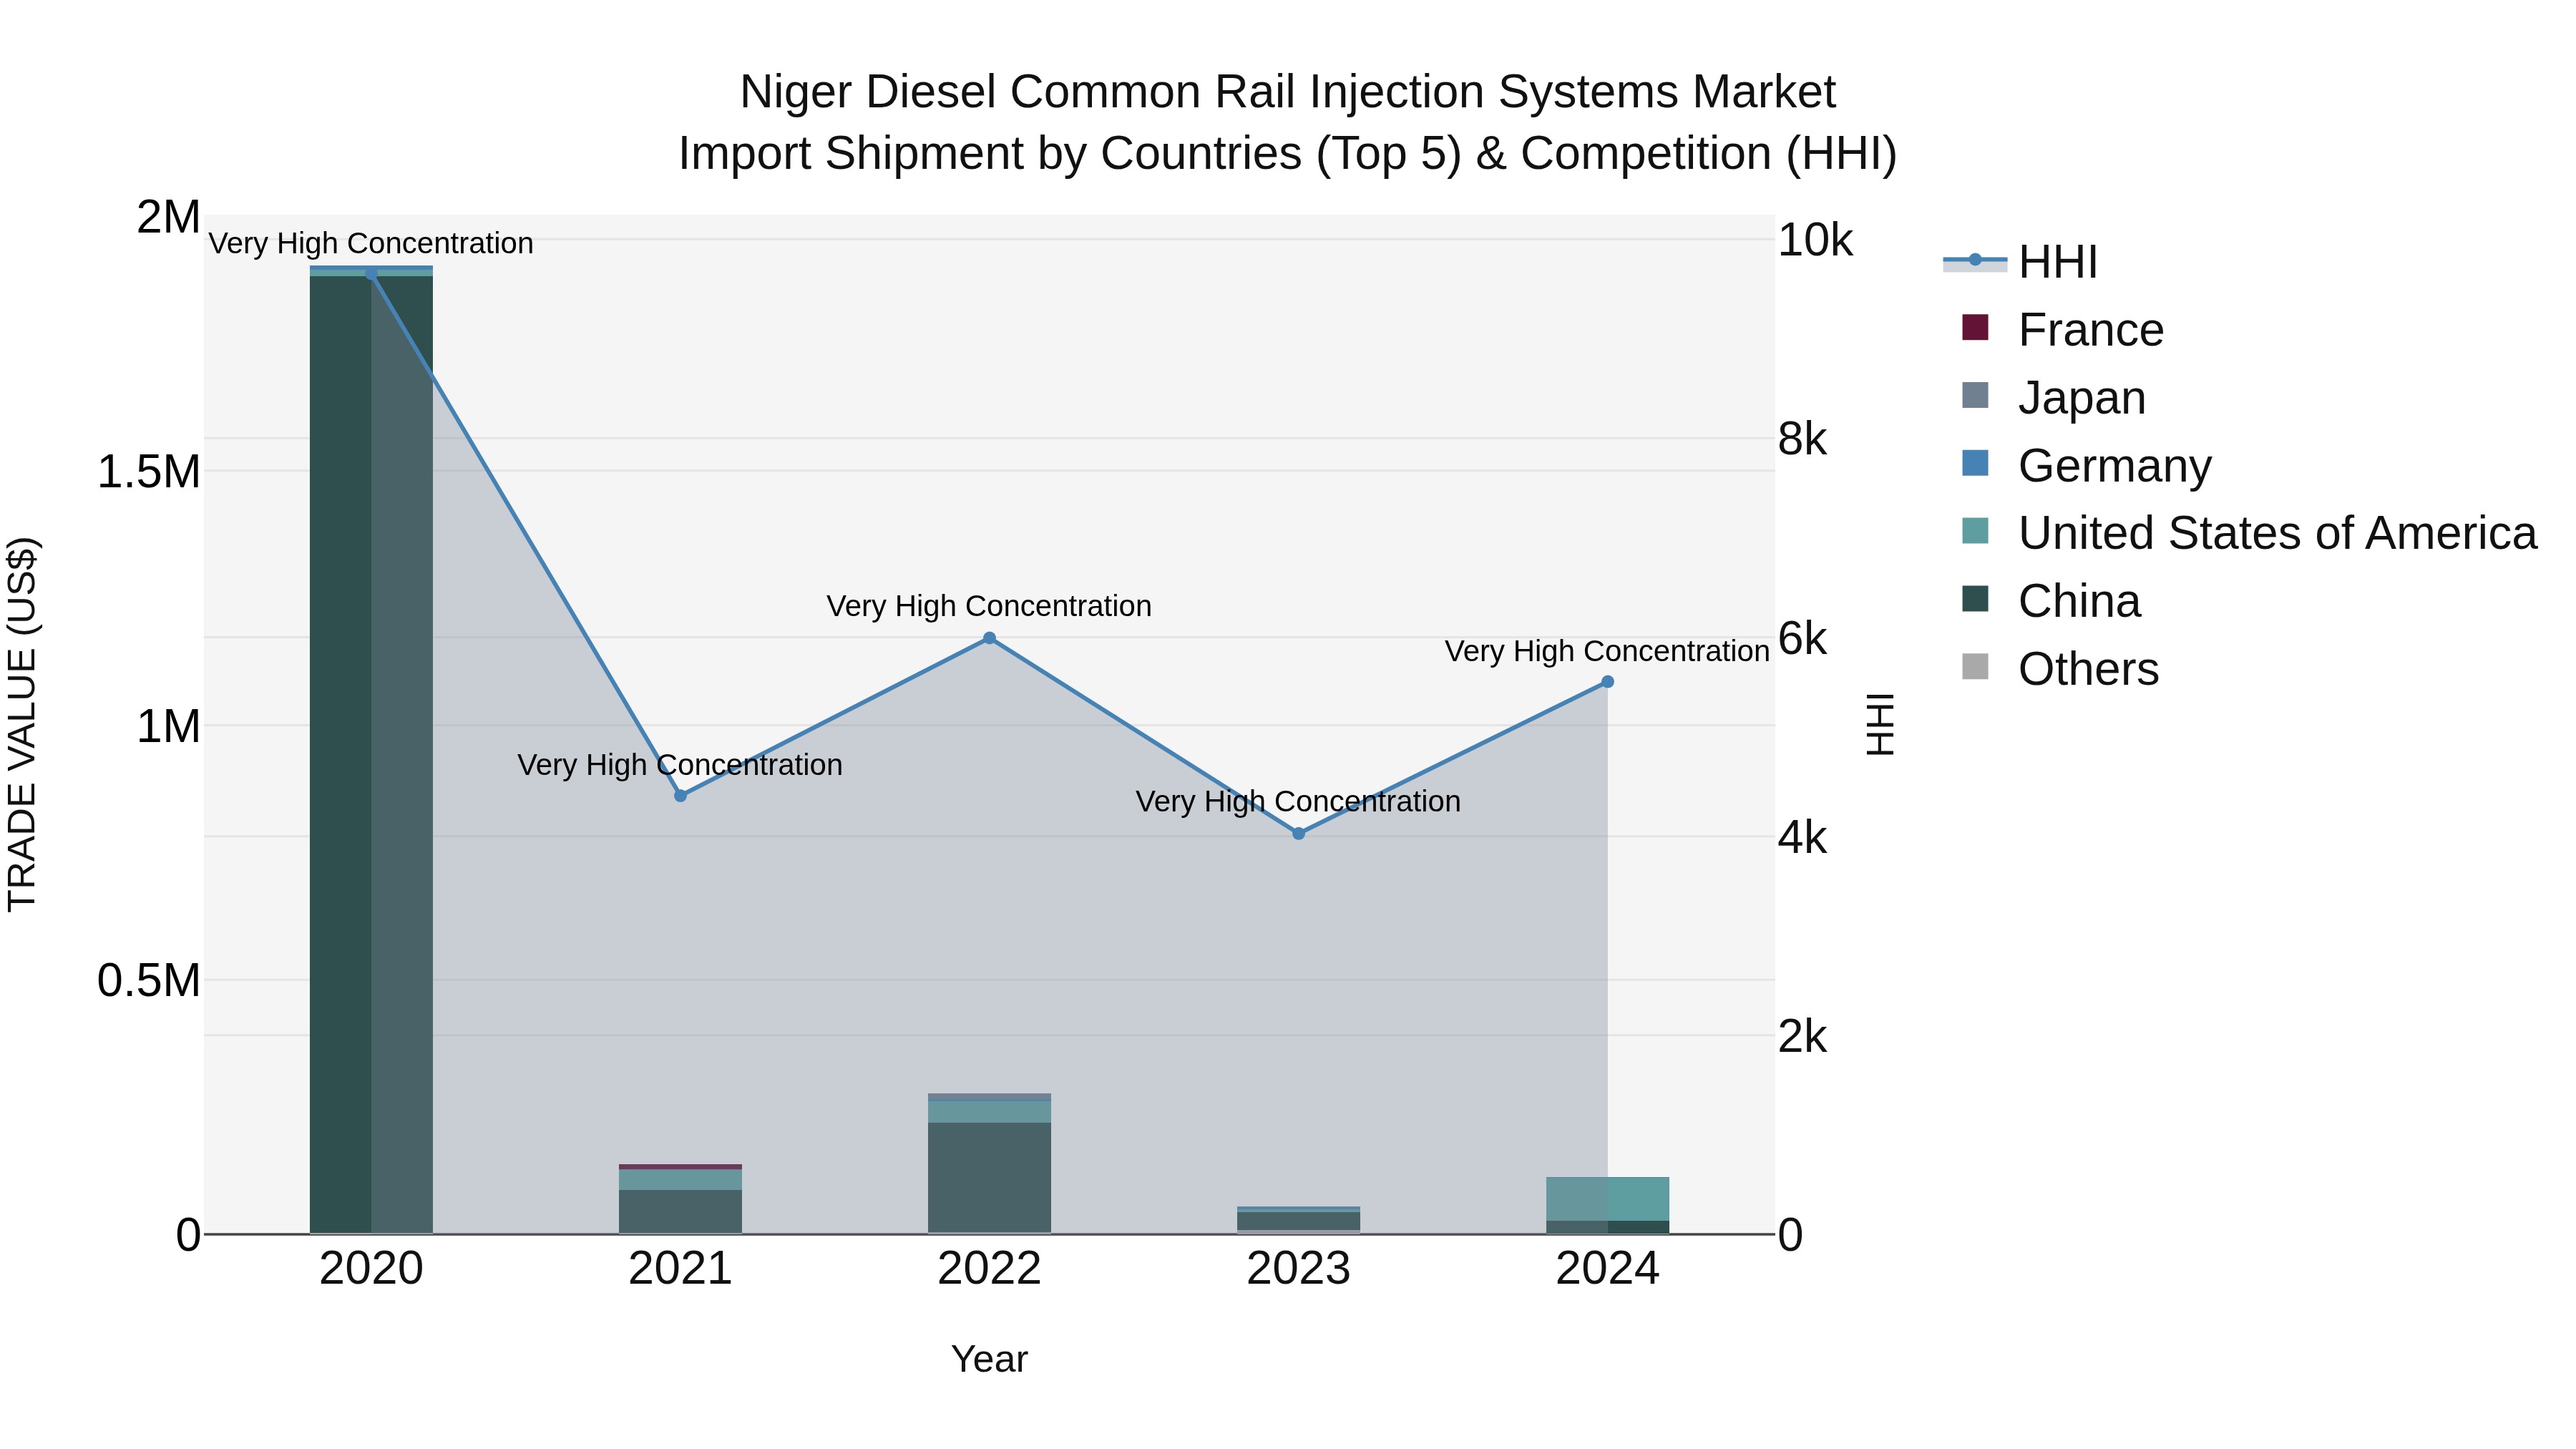Click the China dark green swatch
This screenshot has width=2576, height=1449.
click(1975, 599)
